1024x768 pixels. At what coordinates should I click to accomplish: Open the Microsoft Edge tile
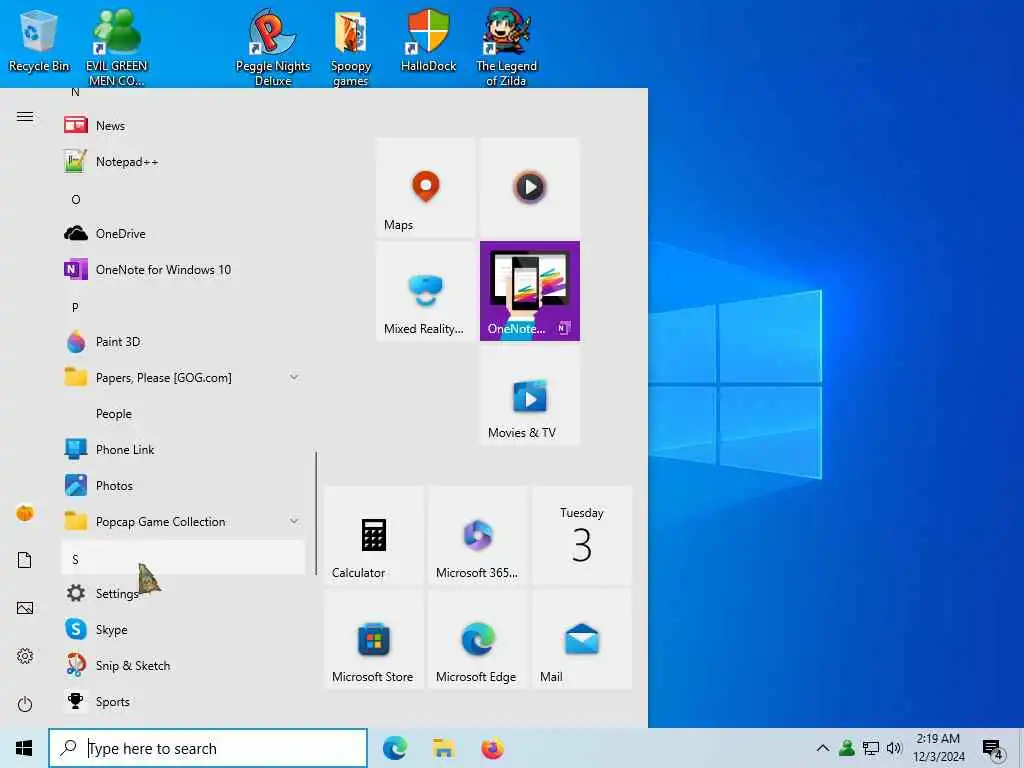[x=478, y=639]
